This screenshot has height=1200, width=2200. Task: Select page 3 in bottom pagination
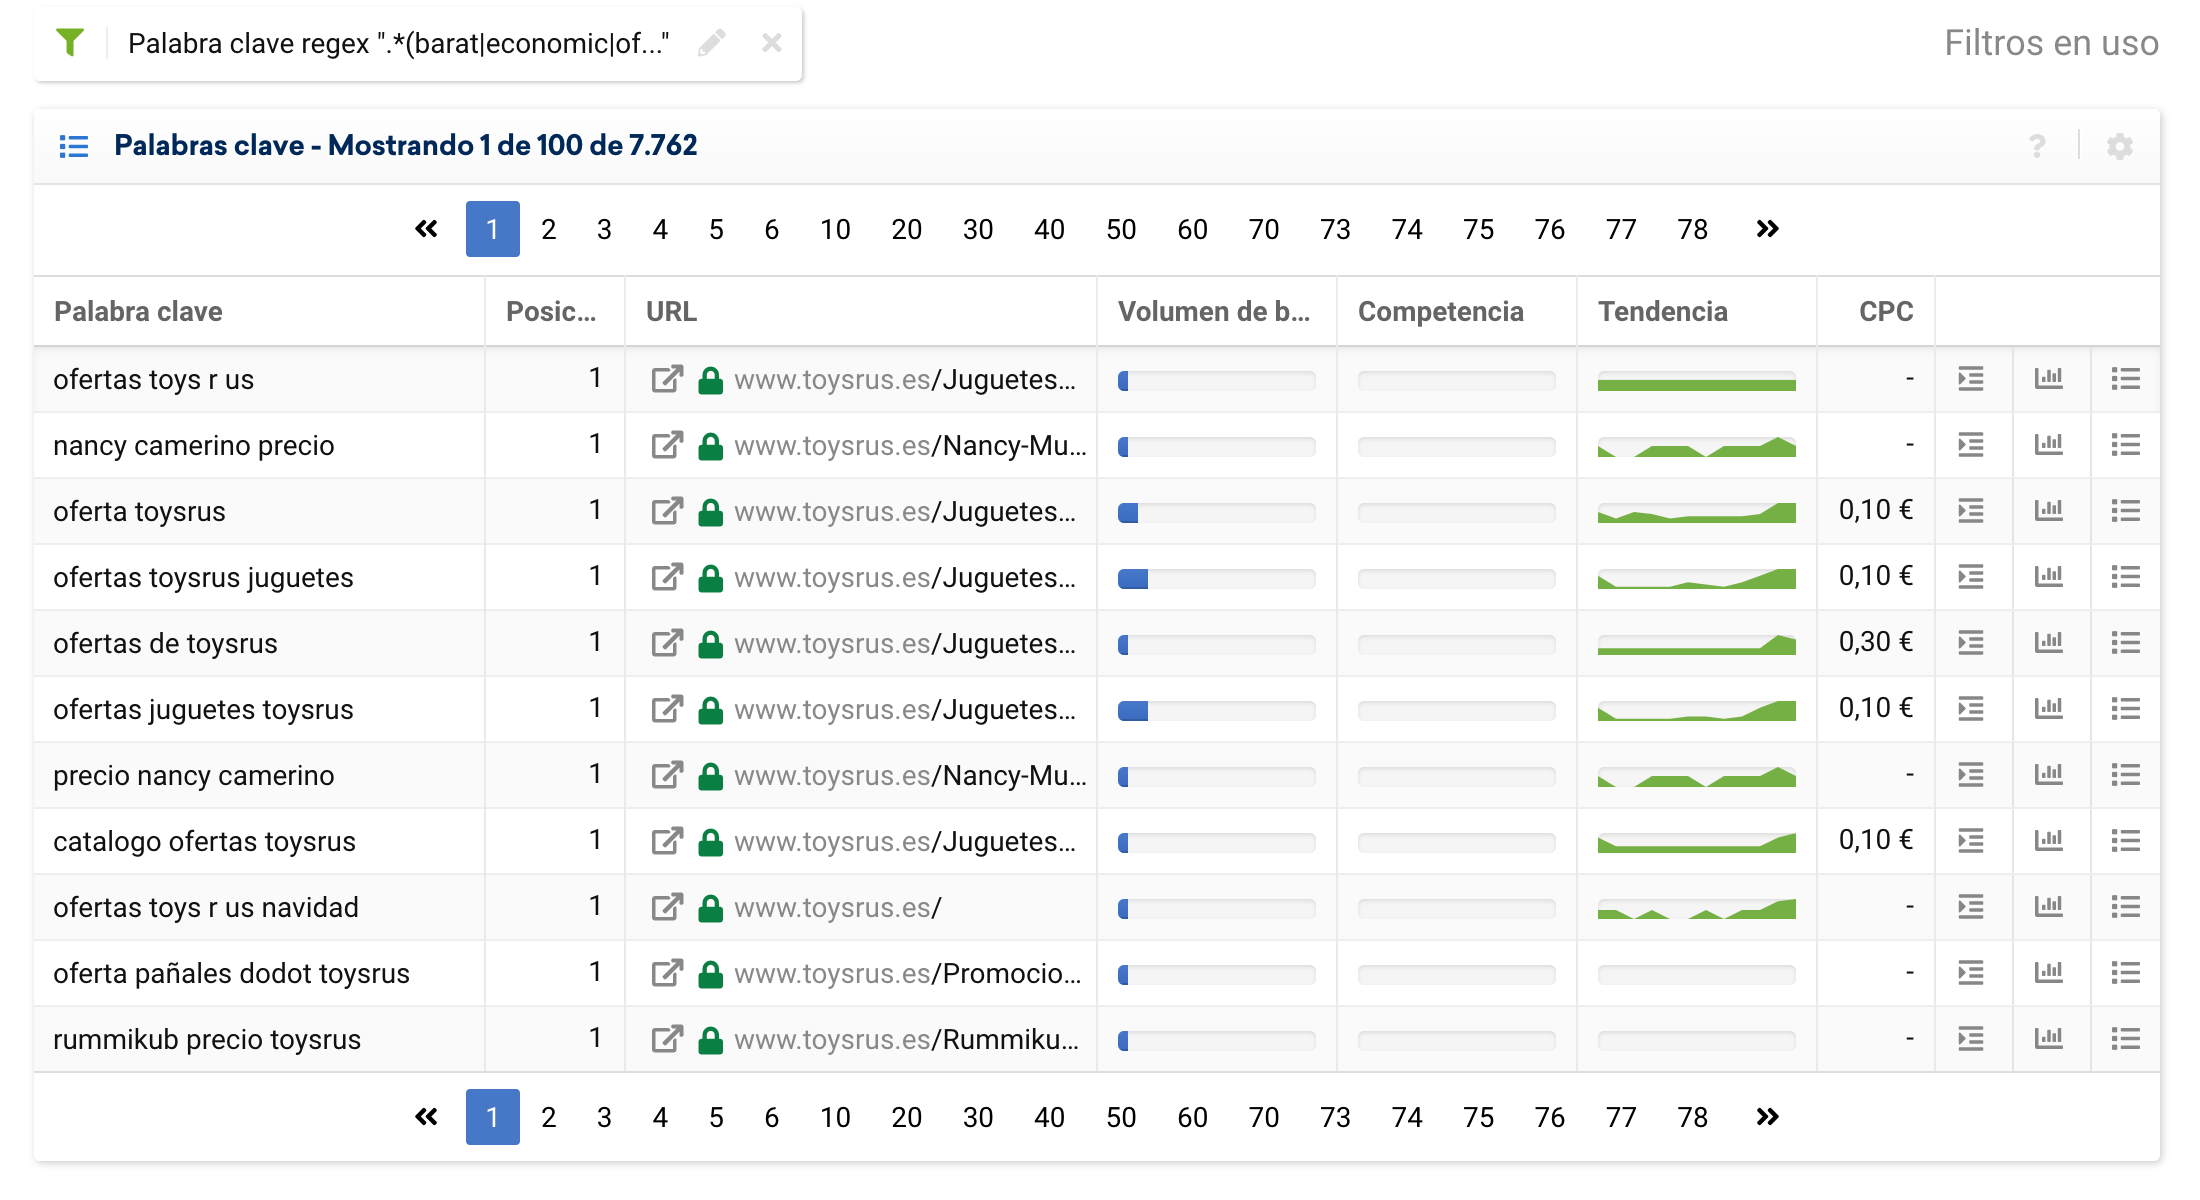604,1117
